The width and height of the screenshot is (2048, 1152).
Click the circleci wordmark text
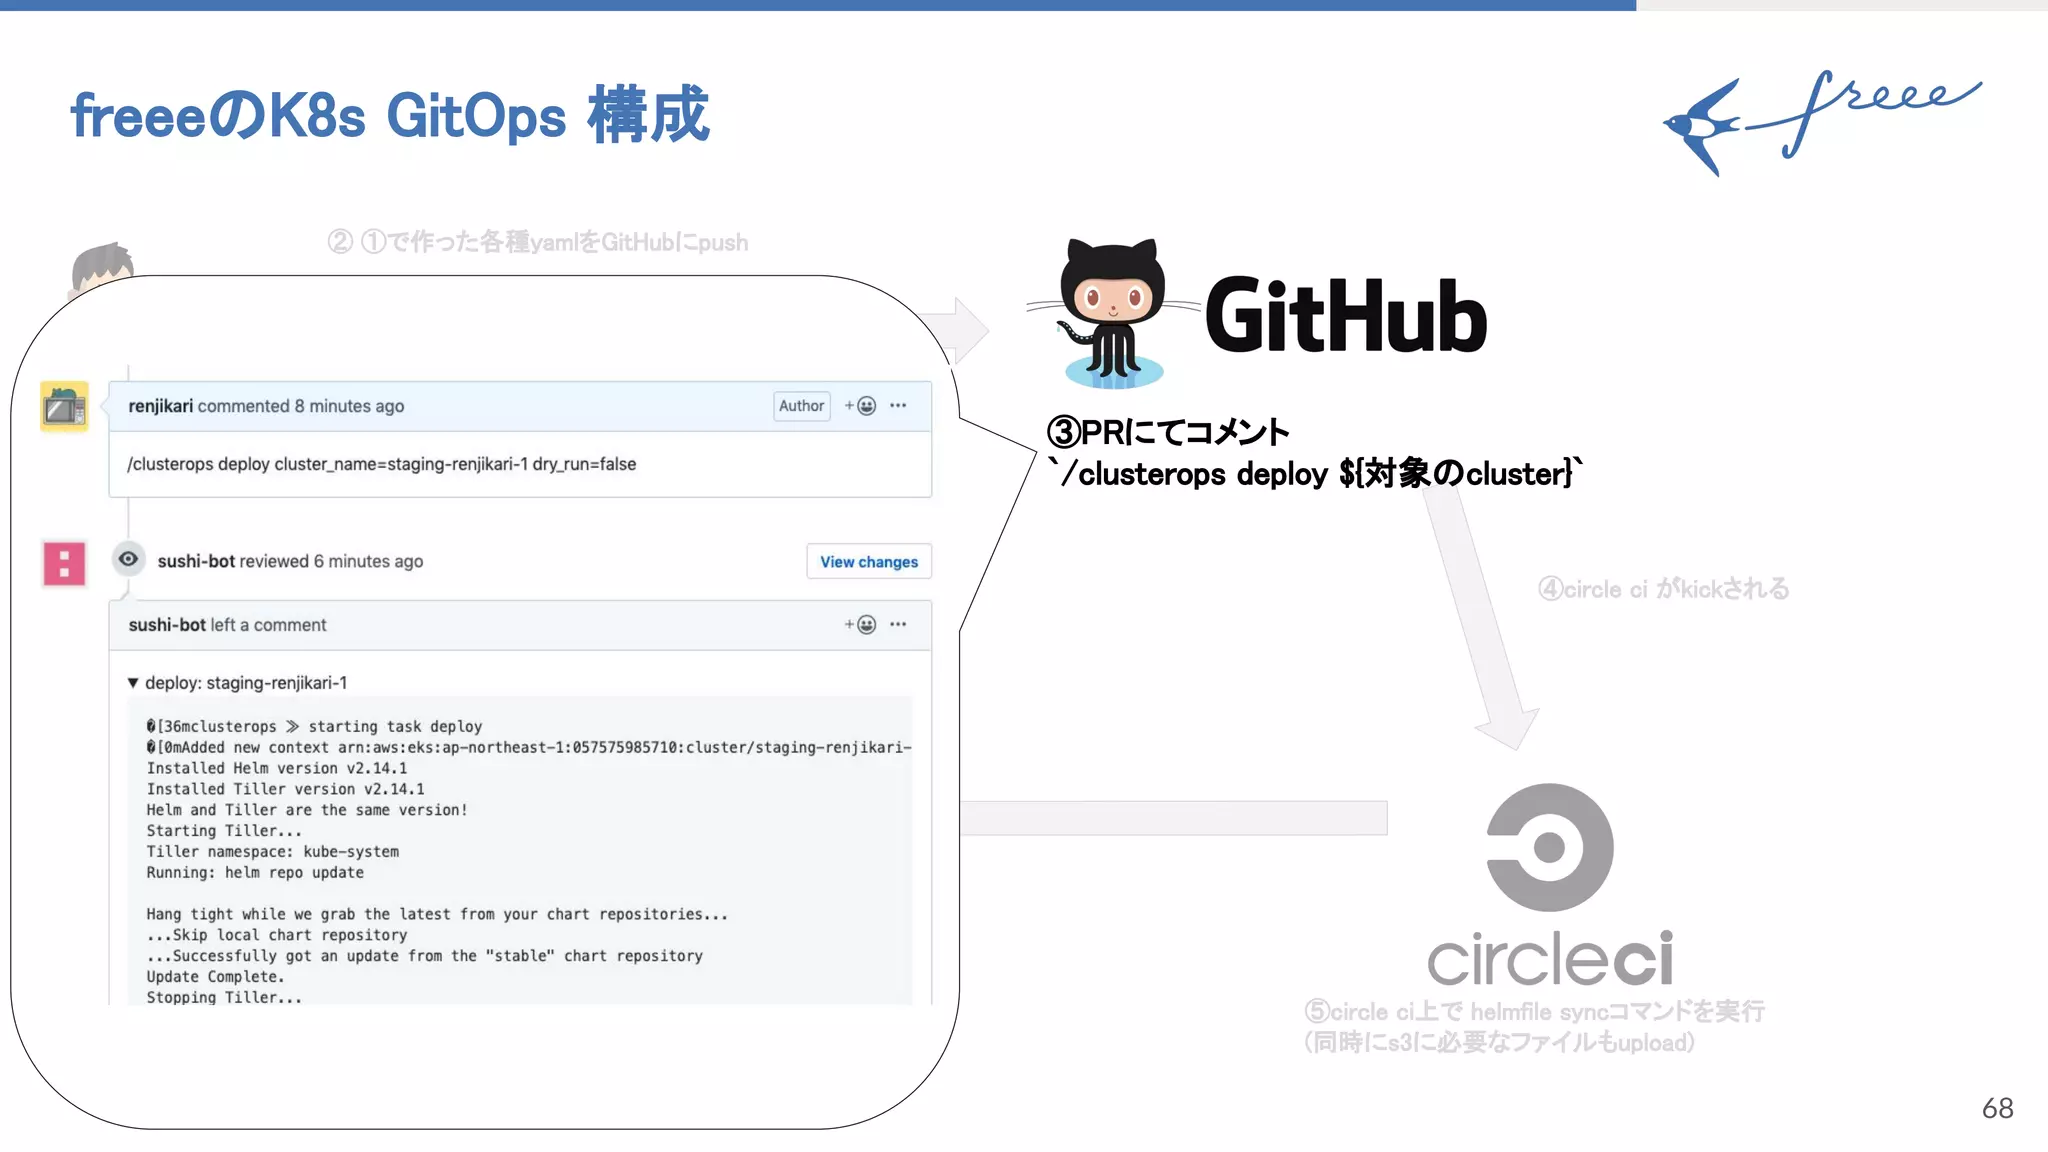(x=1550, y=958)
